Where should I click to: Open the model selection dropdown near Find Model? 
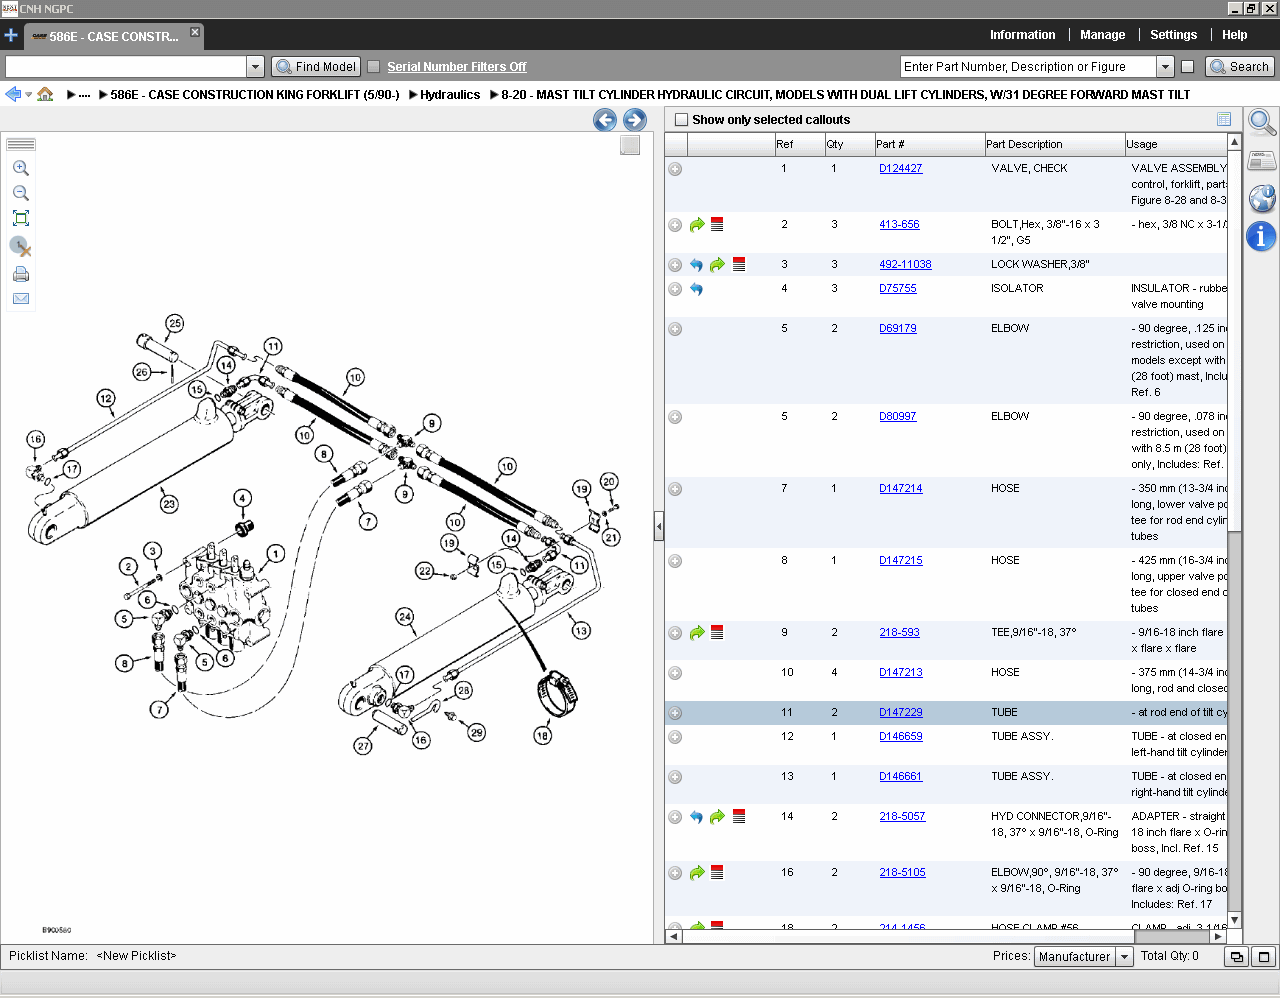coord(256,66)
